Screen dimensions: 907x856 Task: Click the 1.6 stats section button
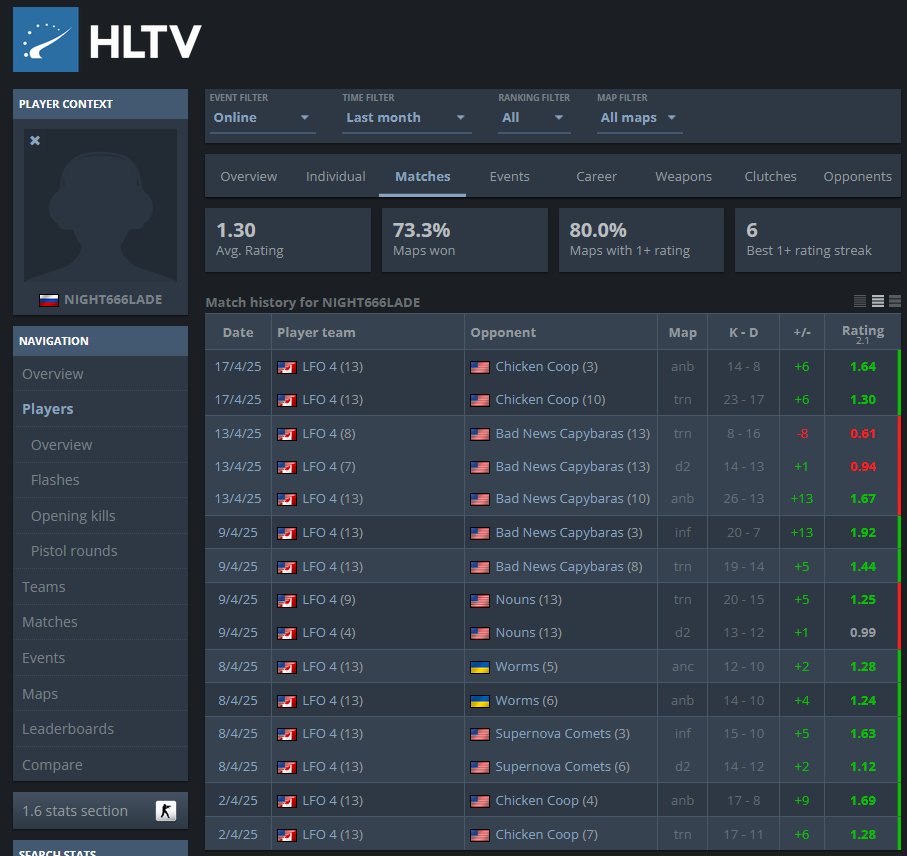click(x=100, y=810)
